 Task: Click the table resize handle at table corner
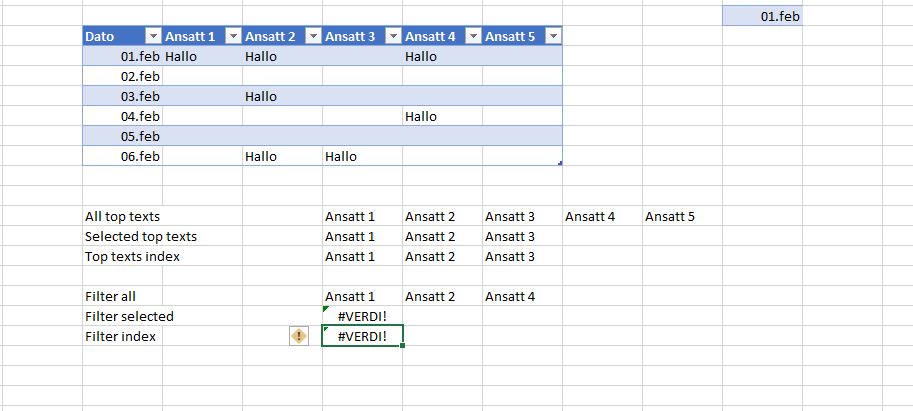tap(560, 163)
